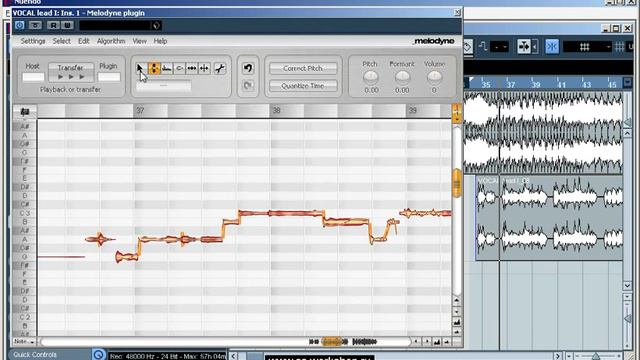Click the Correct Pitch button
This screenshot has height=360, width=640.
303,68
